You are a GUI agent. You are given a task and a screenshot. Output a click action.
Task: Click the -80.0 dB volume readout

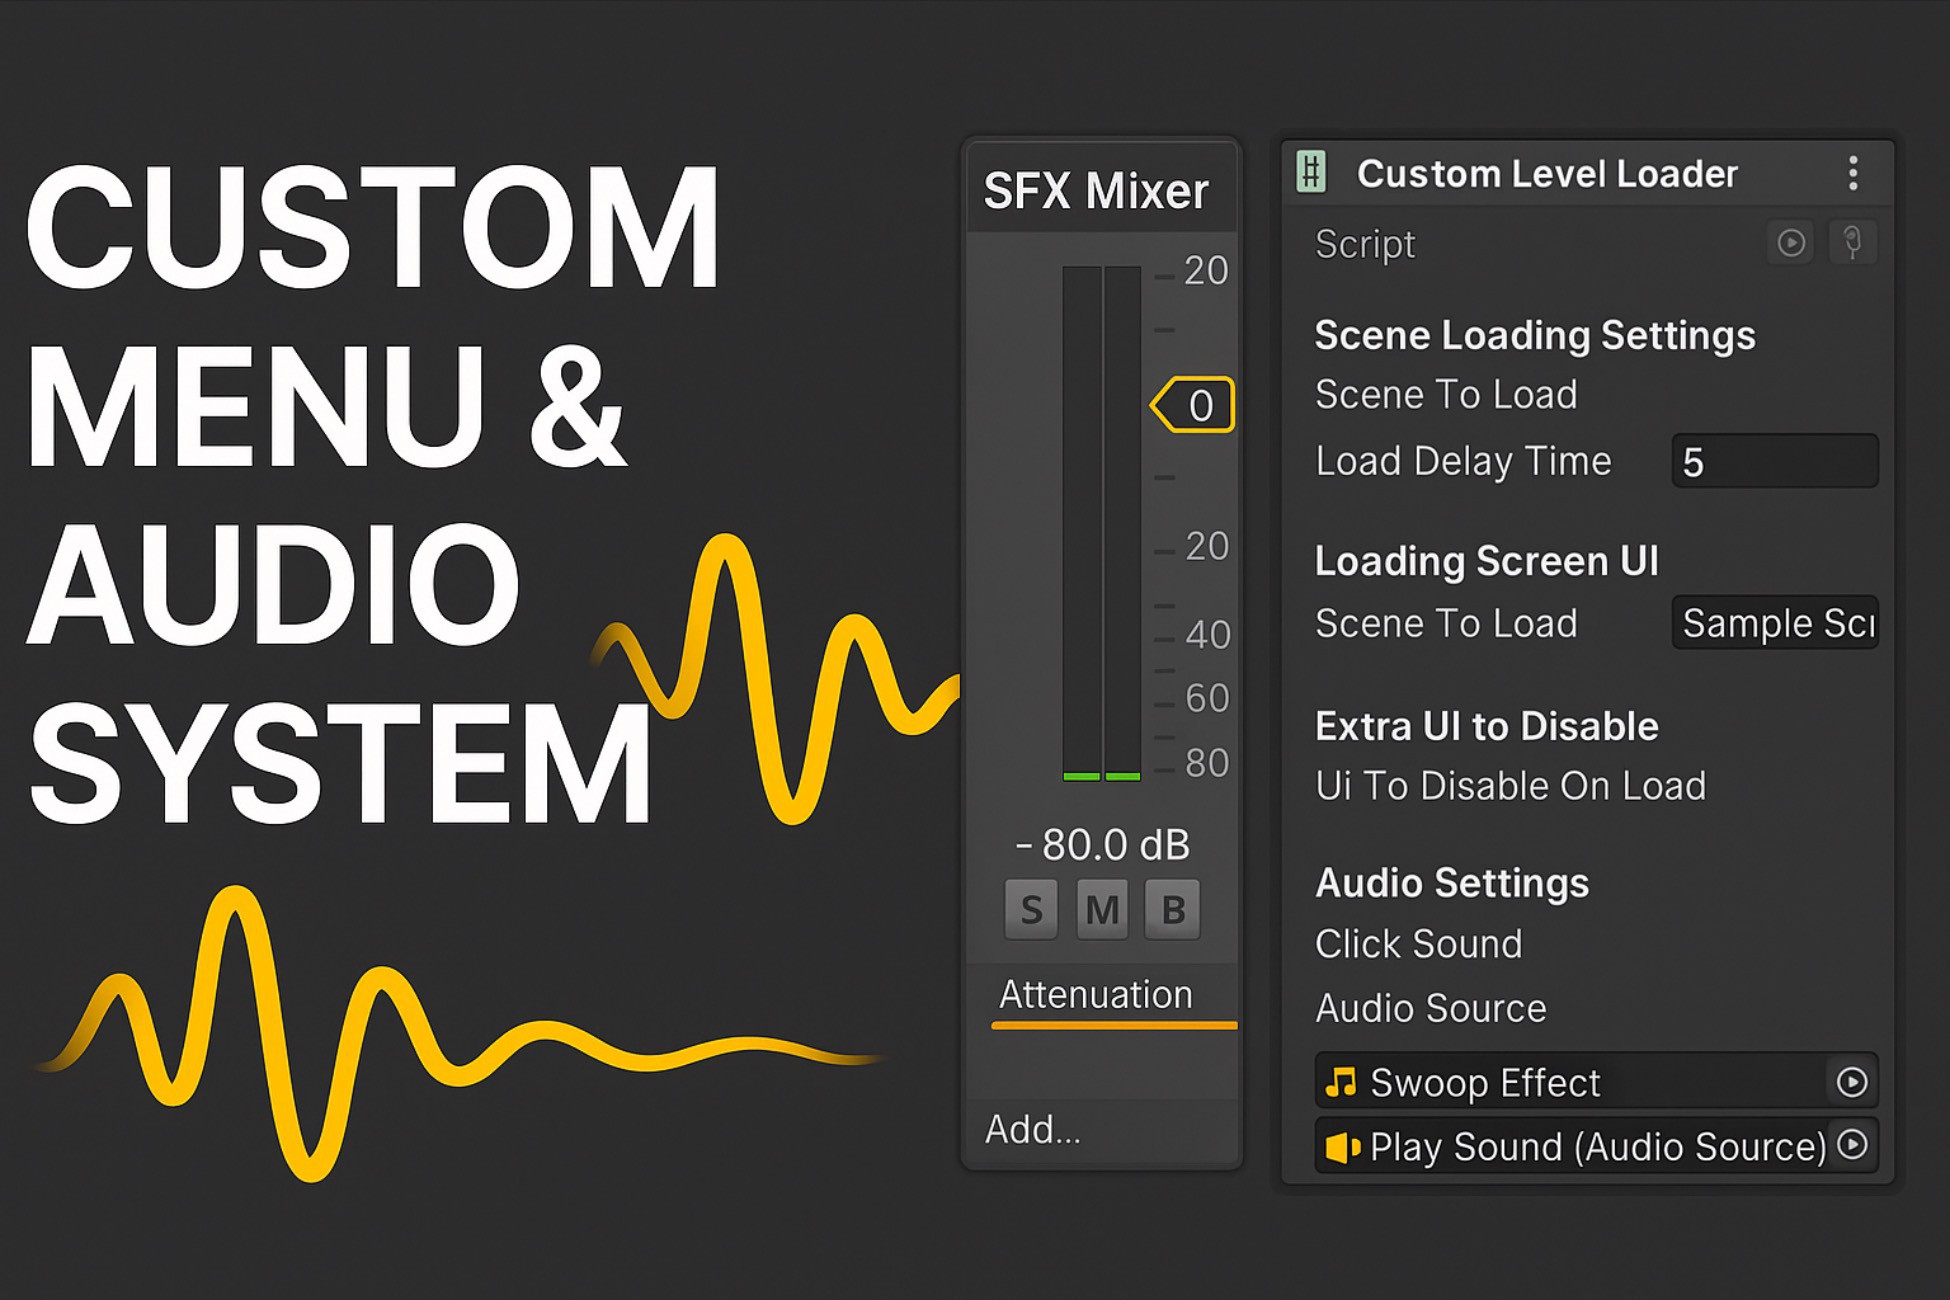point(1102,845)
